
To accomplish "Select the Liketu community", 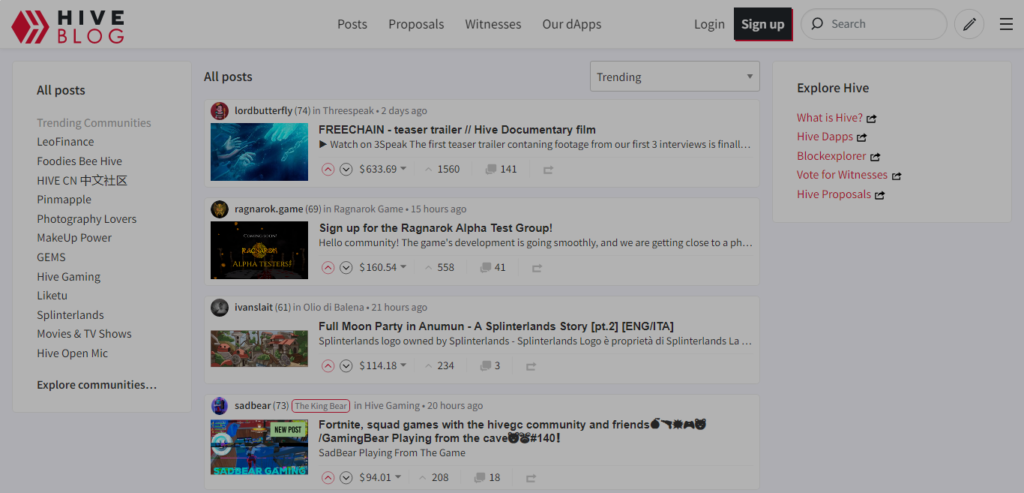I will 52,296.
